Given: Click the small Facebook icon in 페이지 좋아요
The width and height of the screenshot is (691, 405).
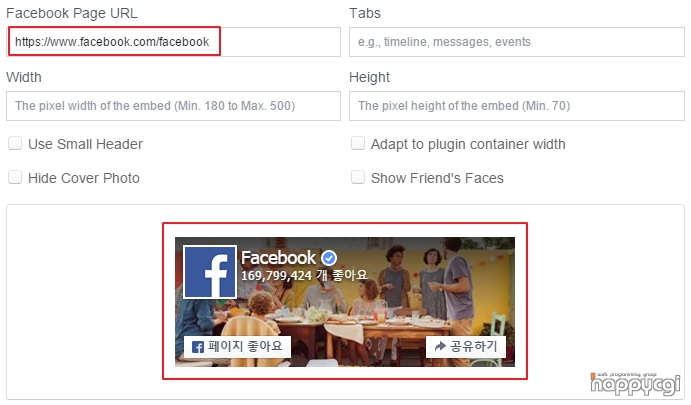Looking at the screenshot, I should (x=198, y=347).
